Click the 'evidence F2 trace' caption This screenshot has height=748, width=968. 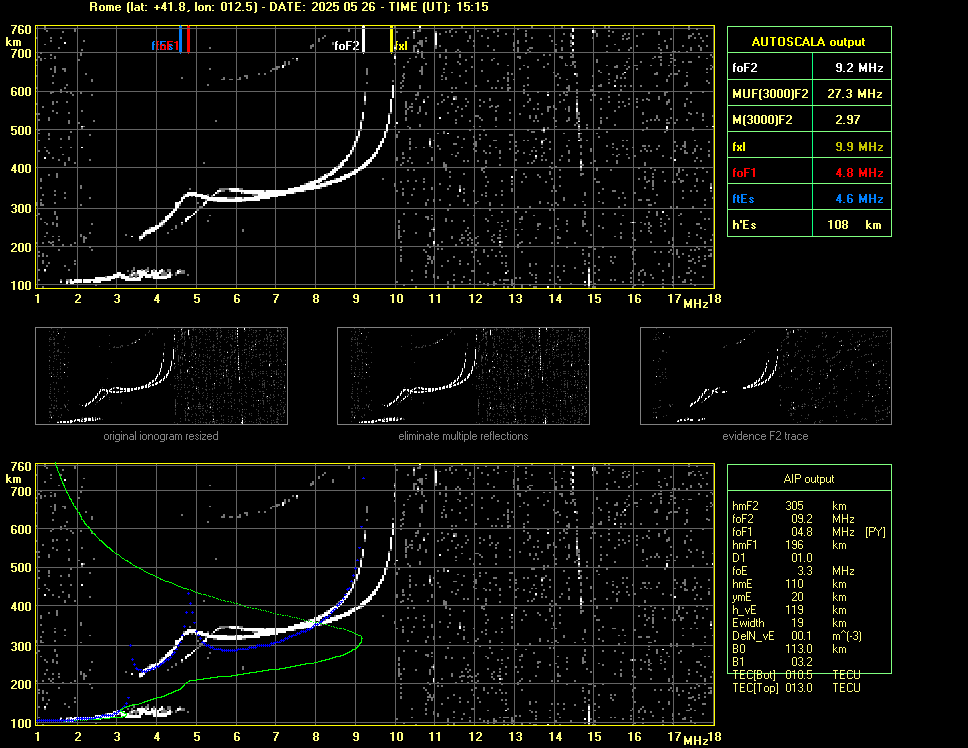click(x=766, y=436)
